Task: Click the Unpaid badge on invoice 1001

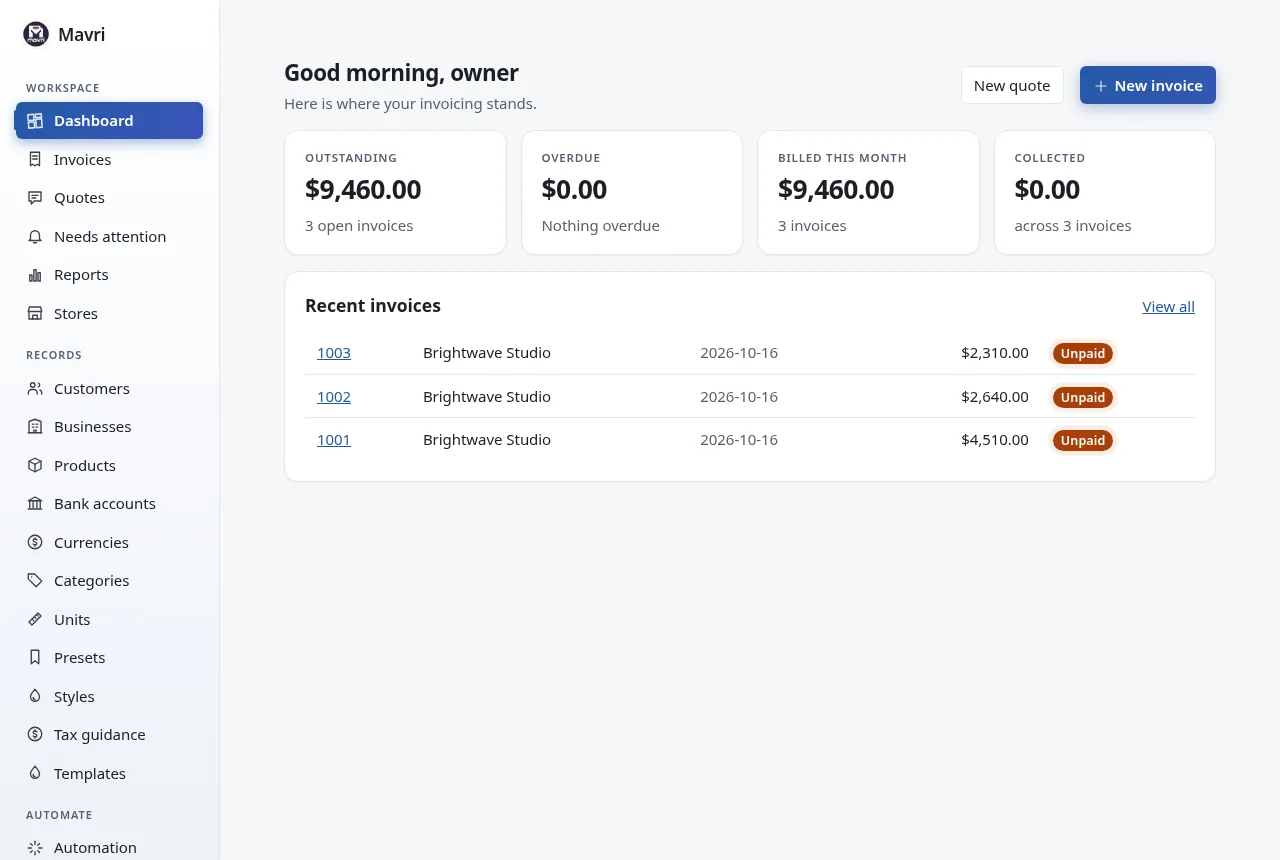Action: (x=1083, y=441)
